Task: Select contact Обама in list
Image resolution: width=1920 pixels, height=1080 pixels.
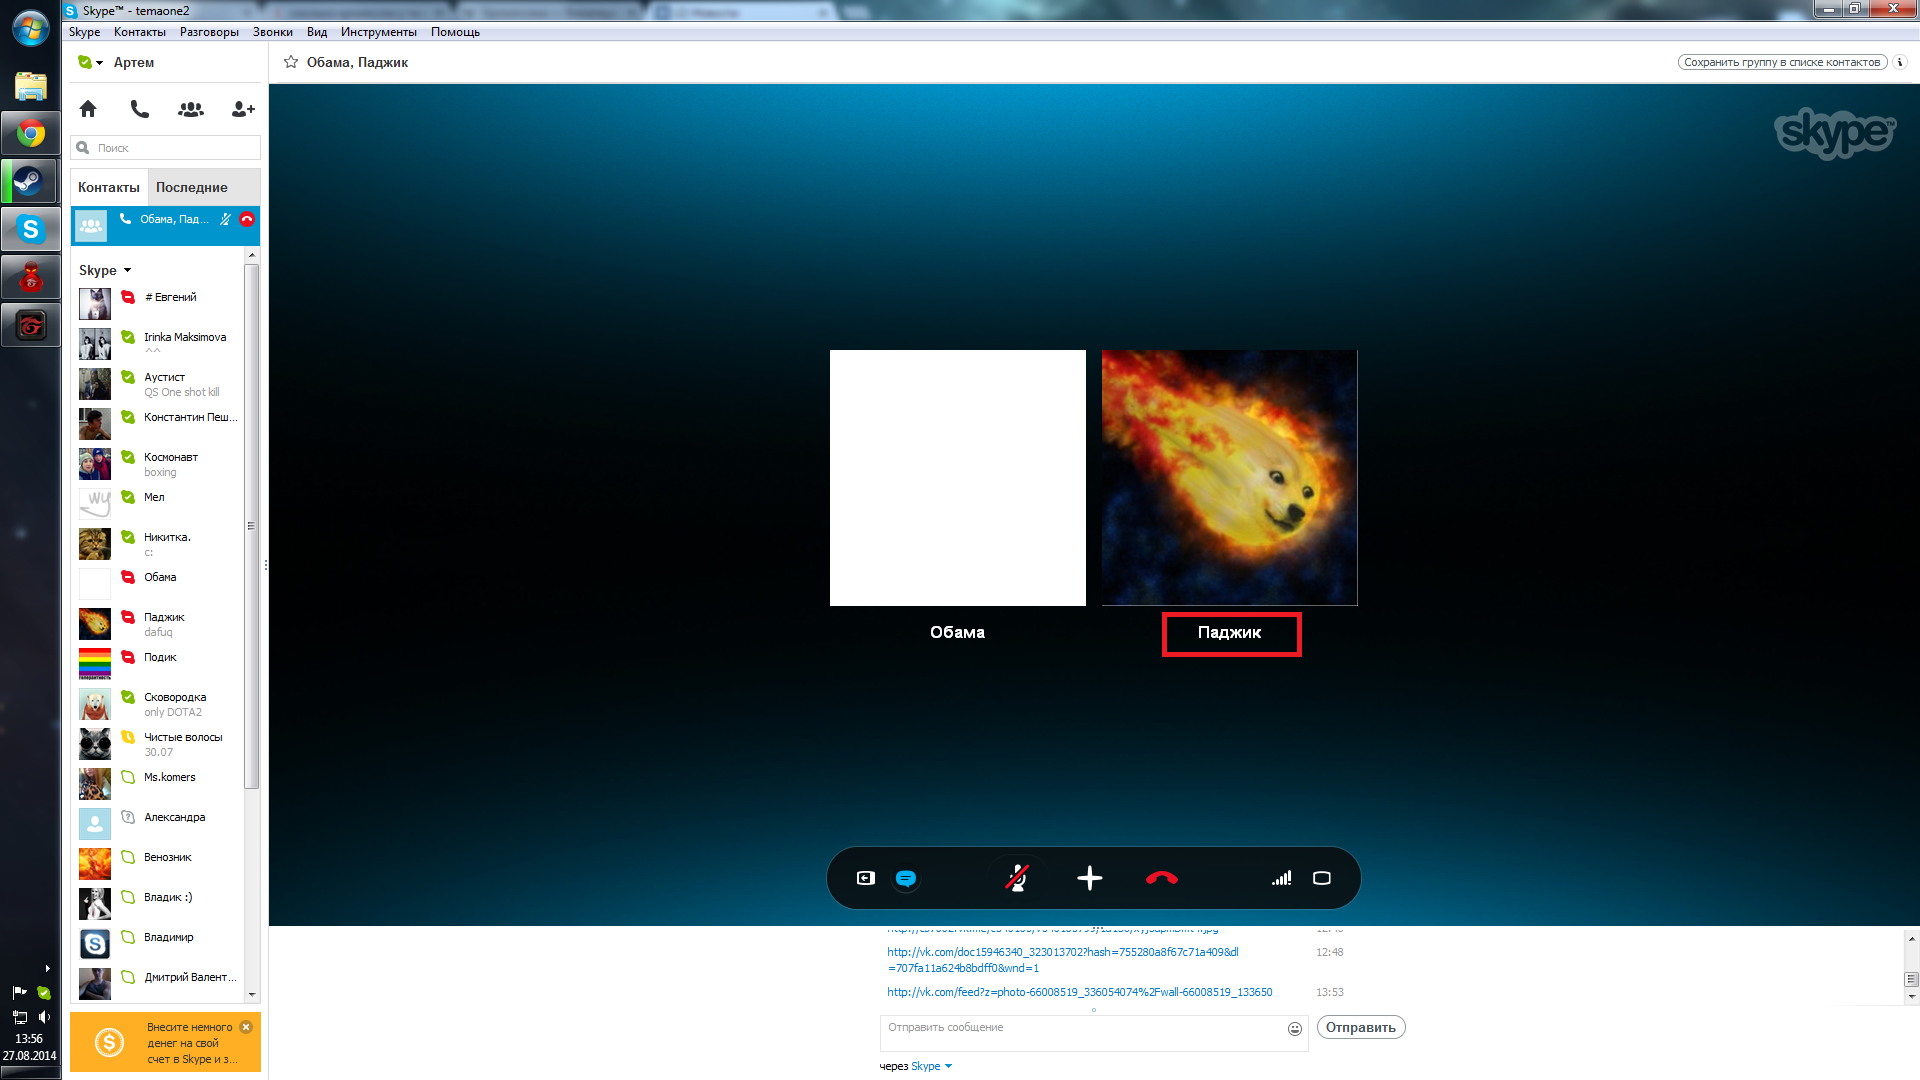Action: point(158,584)
